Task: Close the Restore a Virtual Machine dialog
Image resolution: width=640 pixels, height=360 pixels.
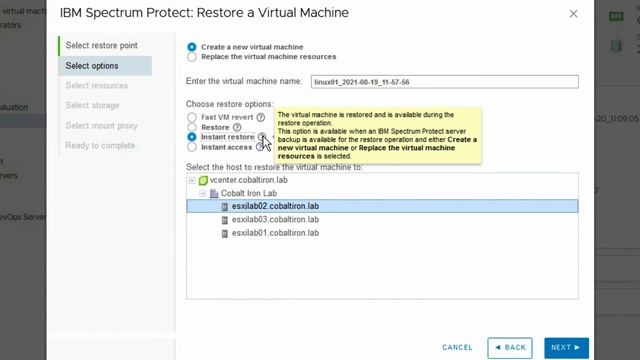Action: (x=573, y=14)
